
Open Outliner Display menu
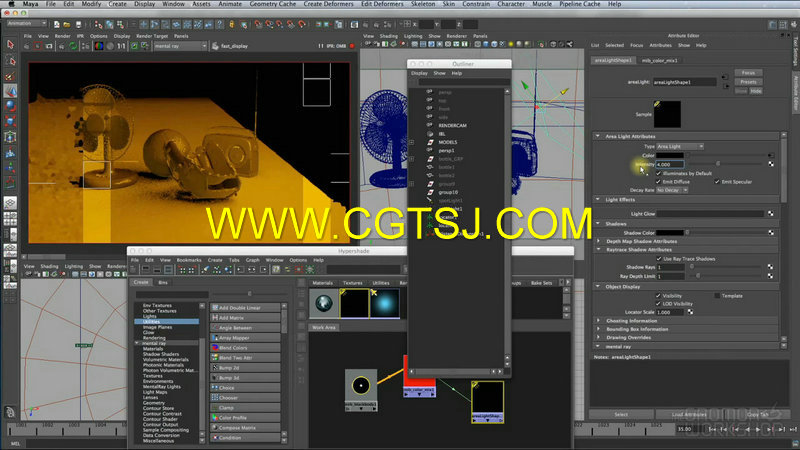419,73
